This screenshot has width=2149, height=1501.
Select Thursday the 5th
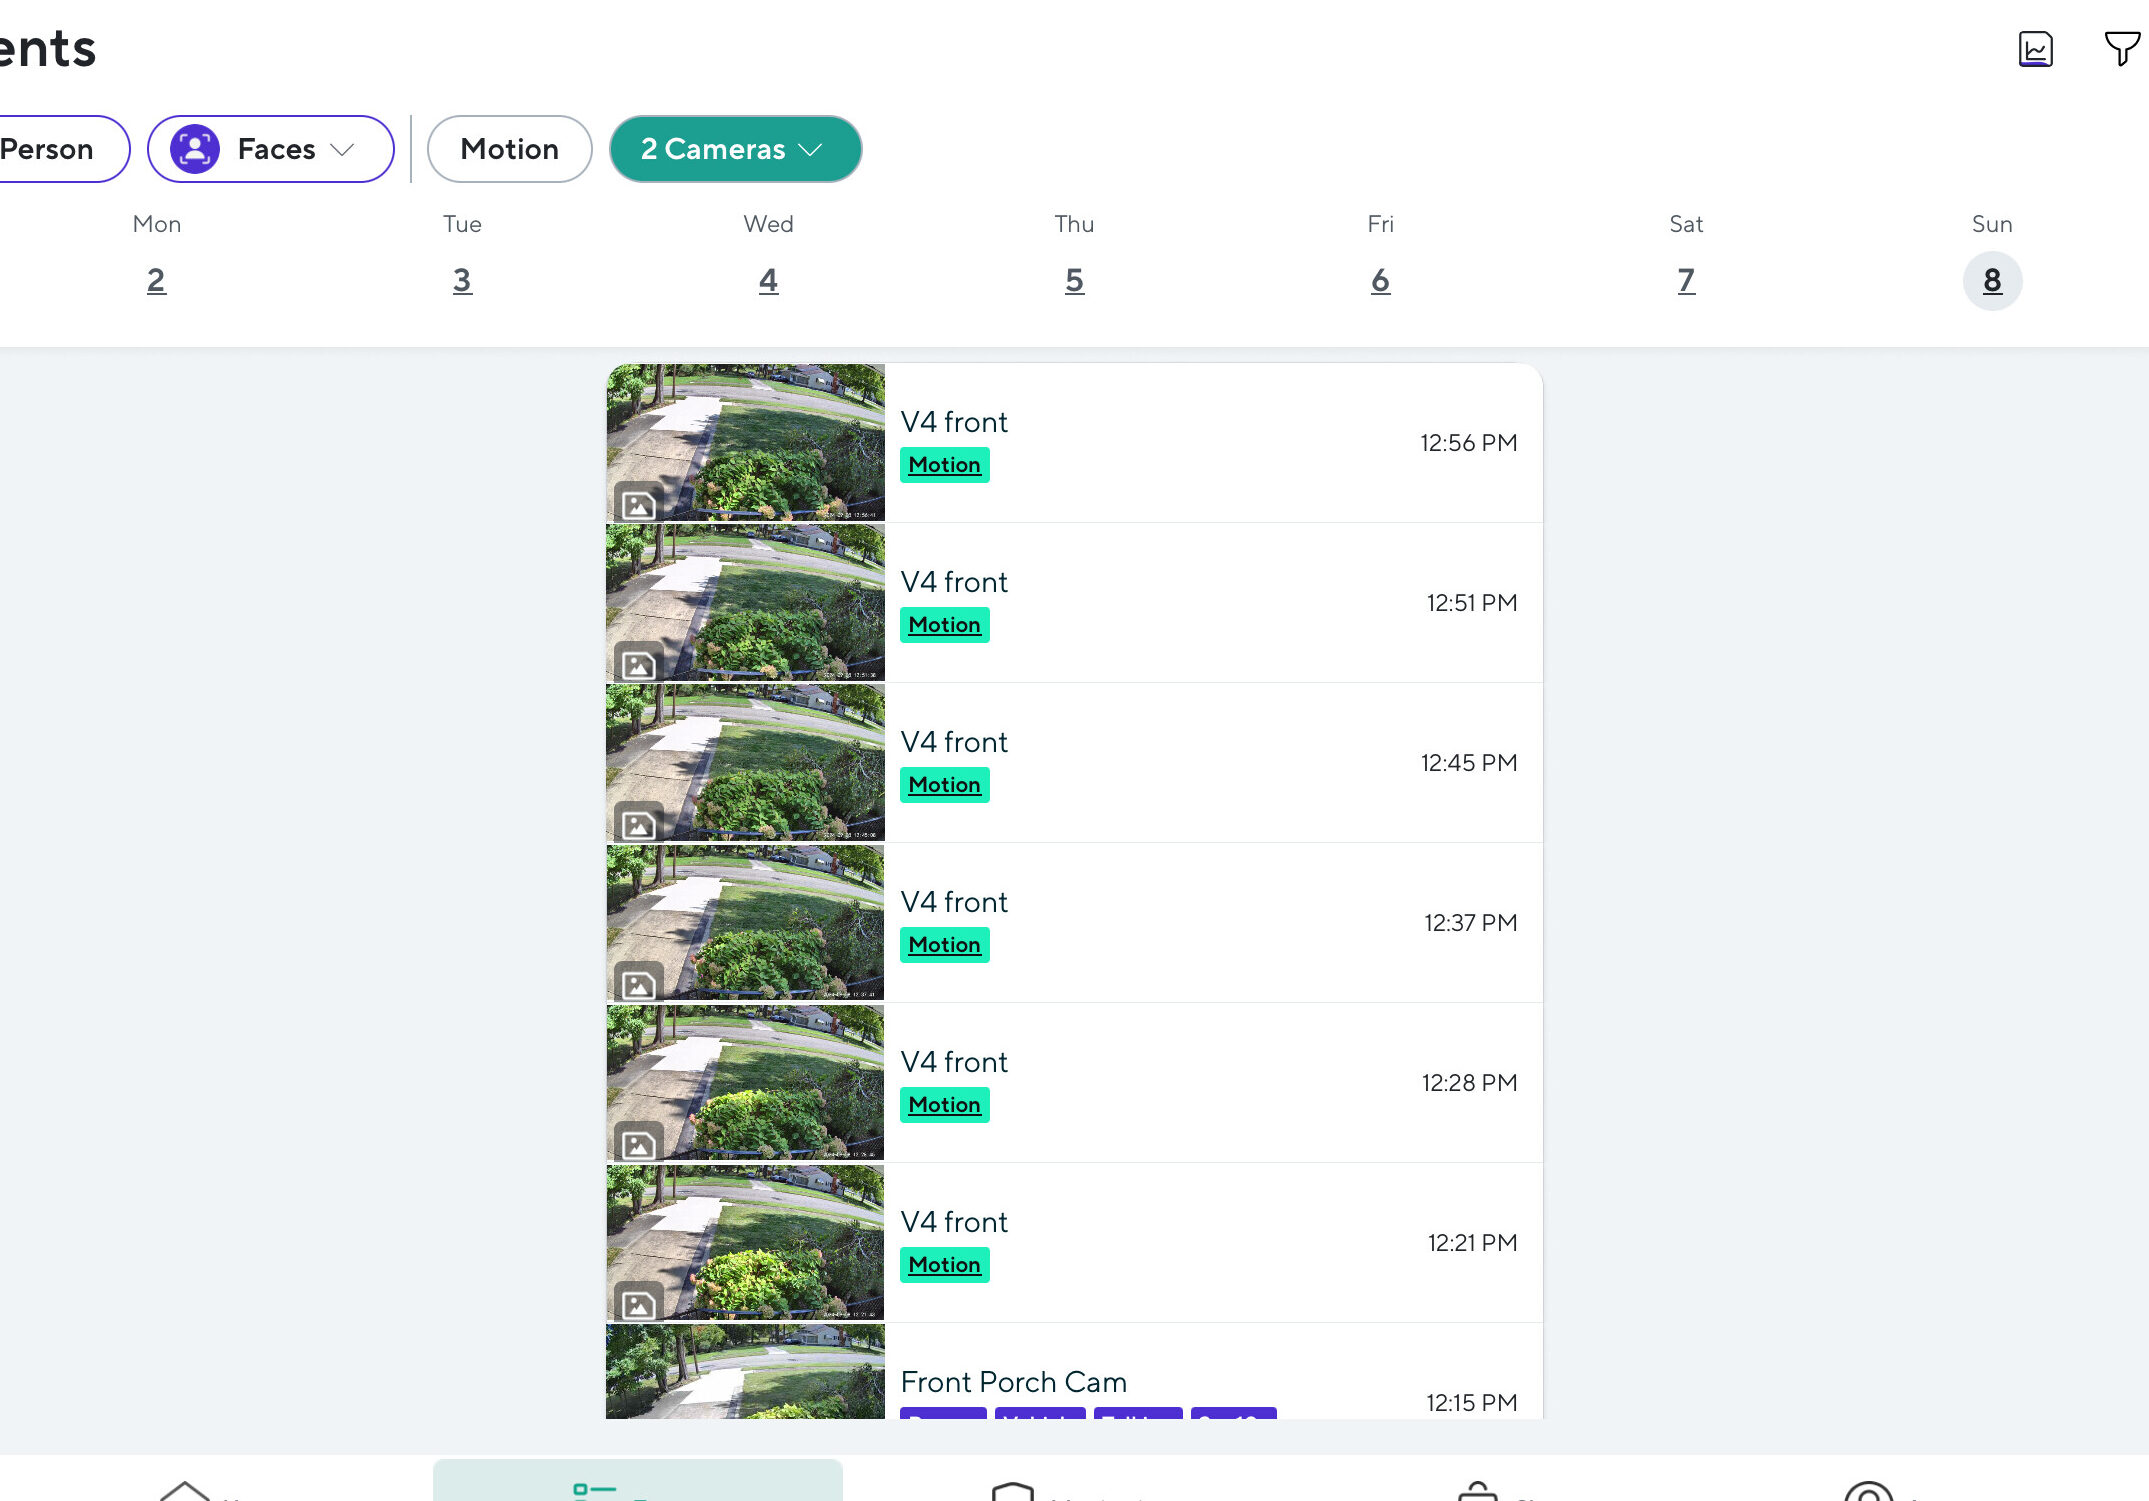click(x=1074, y=280)
